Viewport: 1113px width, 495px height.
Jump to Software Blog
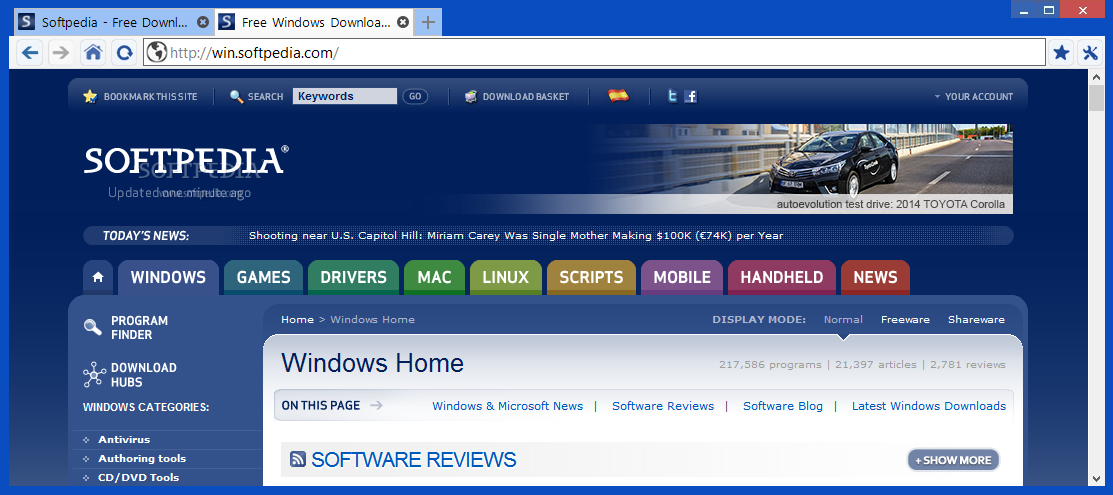(x=783, y=406)
